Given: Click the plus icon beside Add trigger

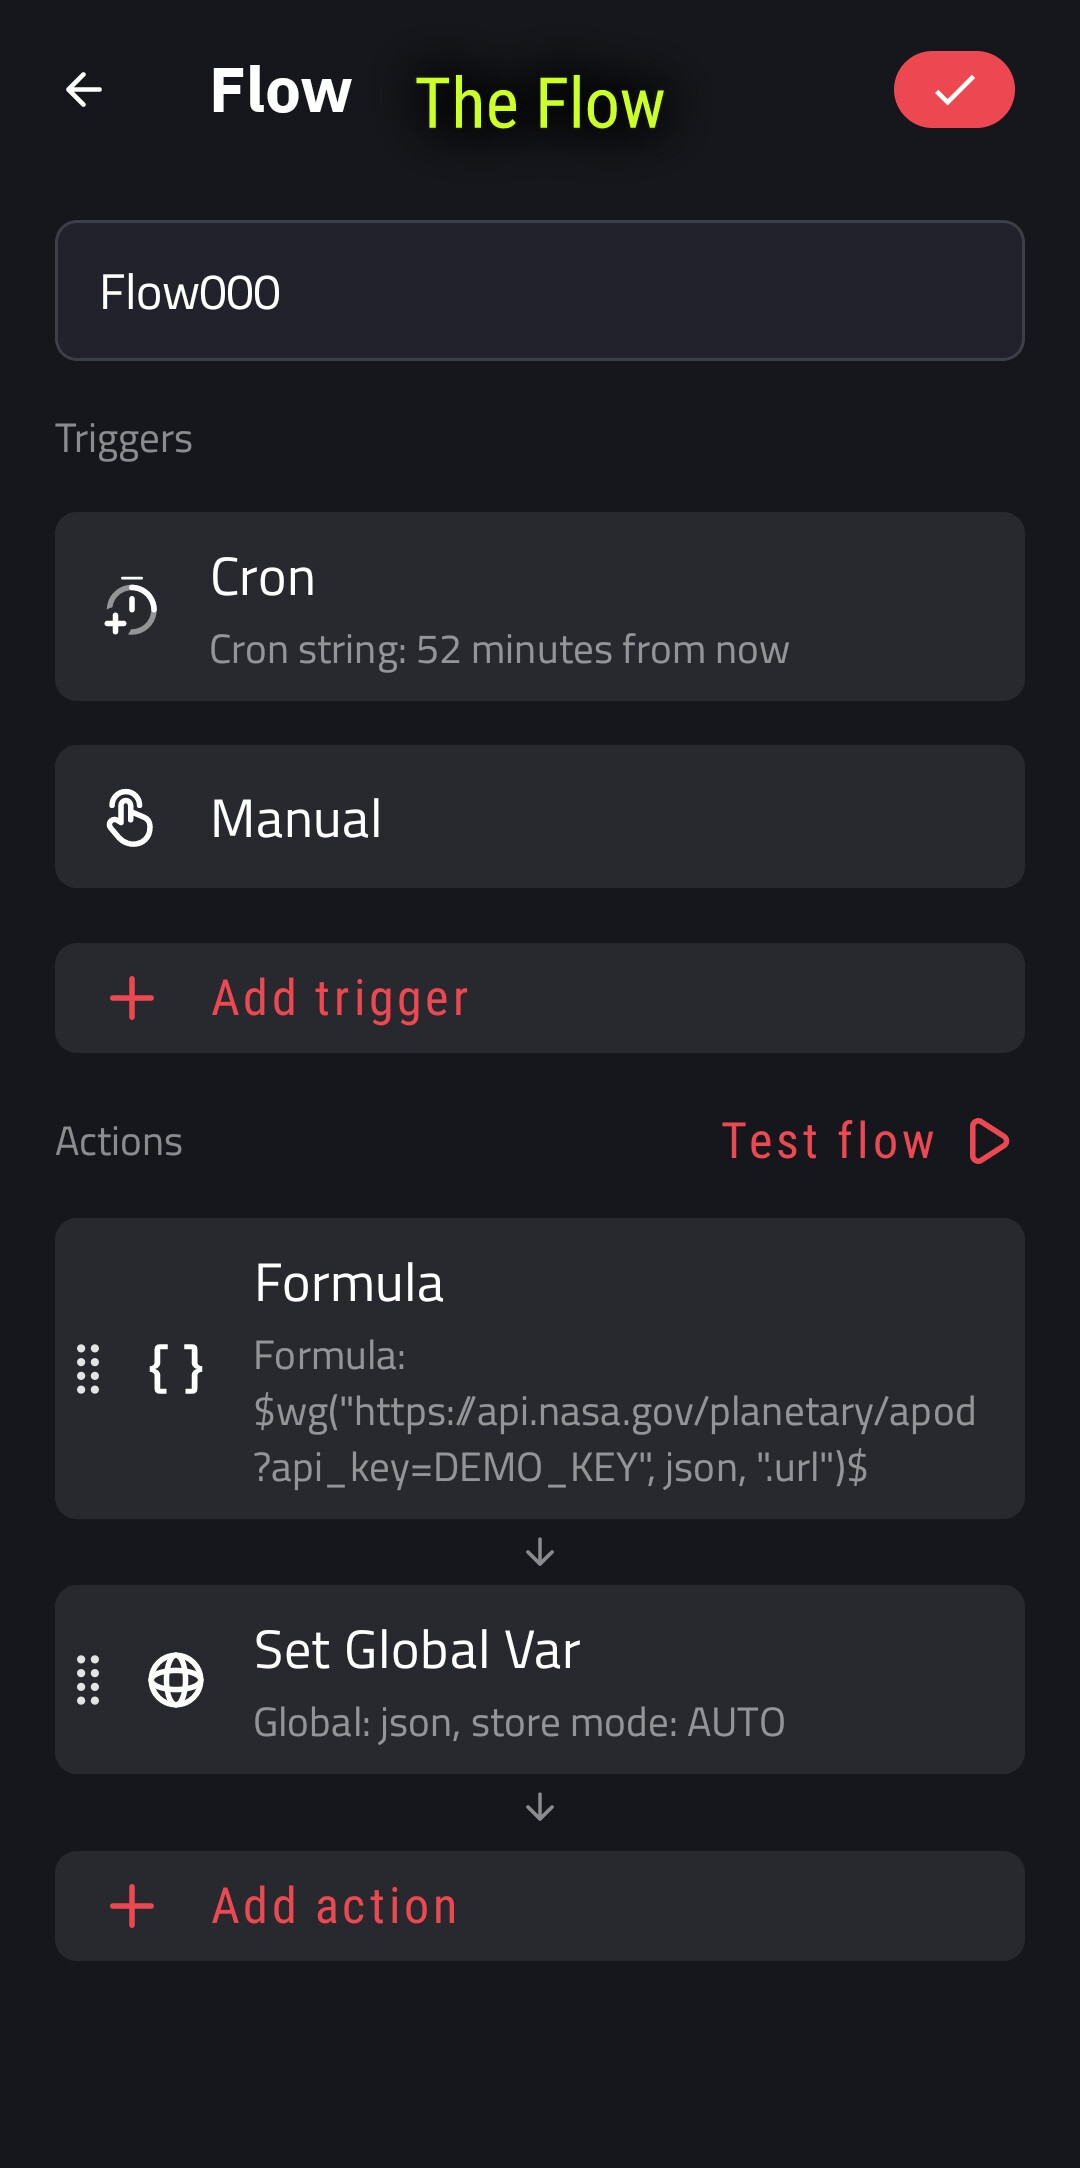Looking at the screenshot, I should click(132, 998).
